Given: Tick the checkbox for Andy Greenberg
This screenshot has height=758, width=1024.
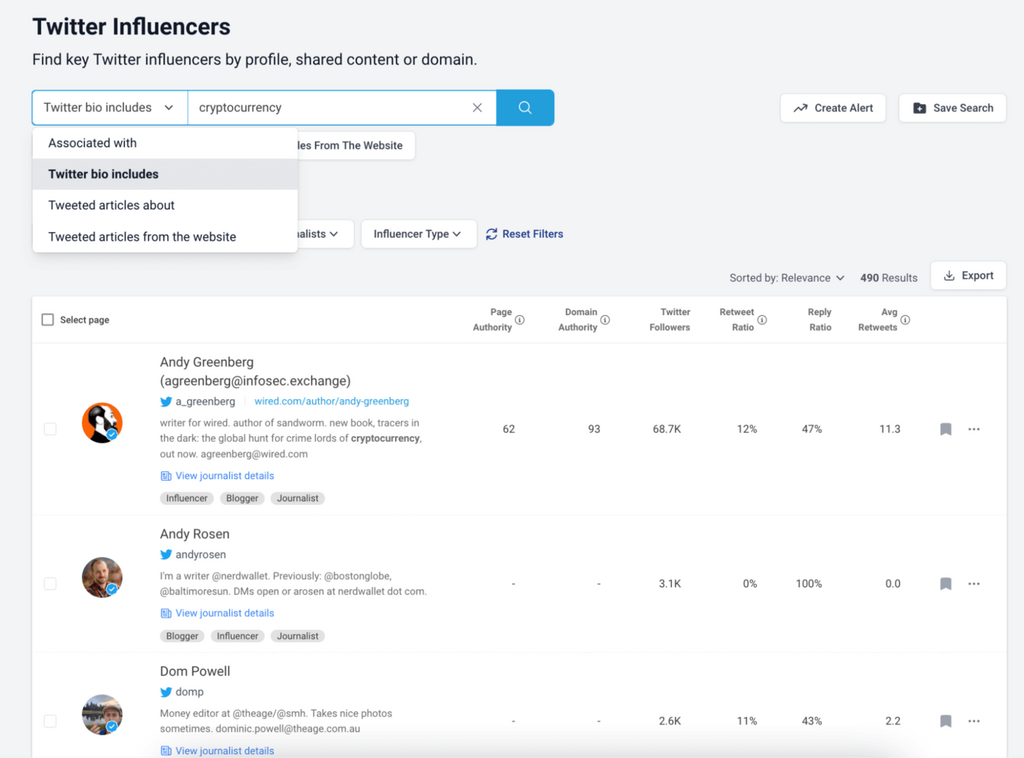Looking at the screenshot, I should pyautogui.click(x=50, y=429).
